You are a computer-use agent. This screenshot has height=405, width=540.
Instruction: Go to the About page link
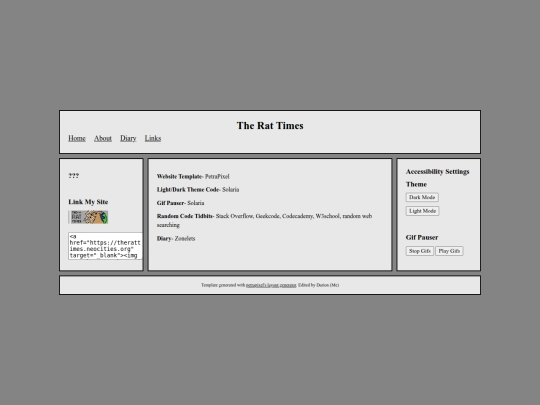[x=103, y=138]
